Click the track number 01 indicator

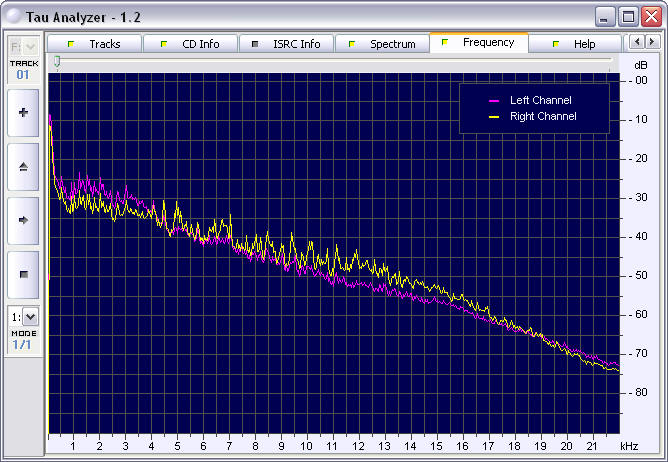(x=23, y=74)
